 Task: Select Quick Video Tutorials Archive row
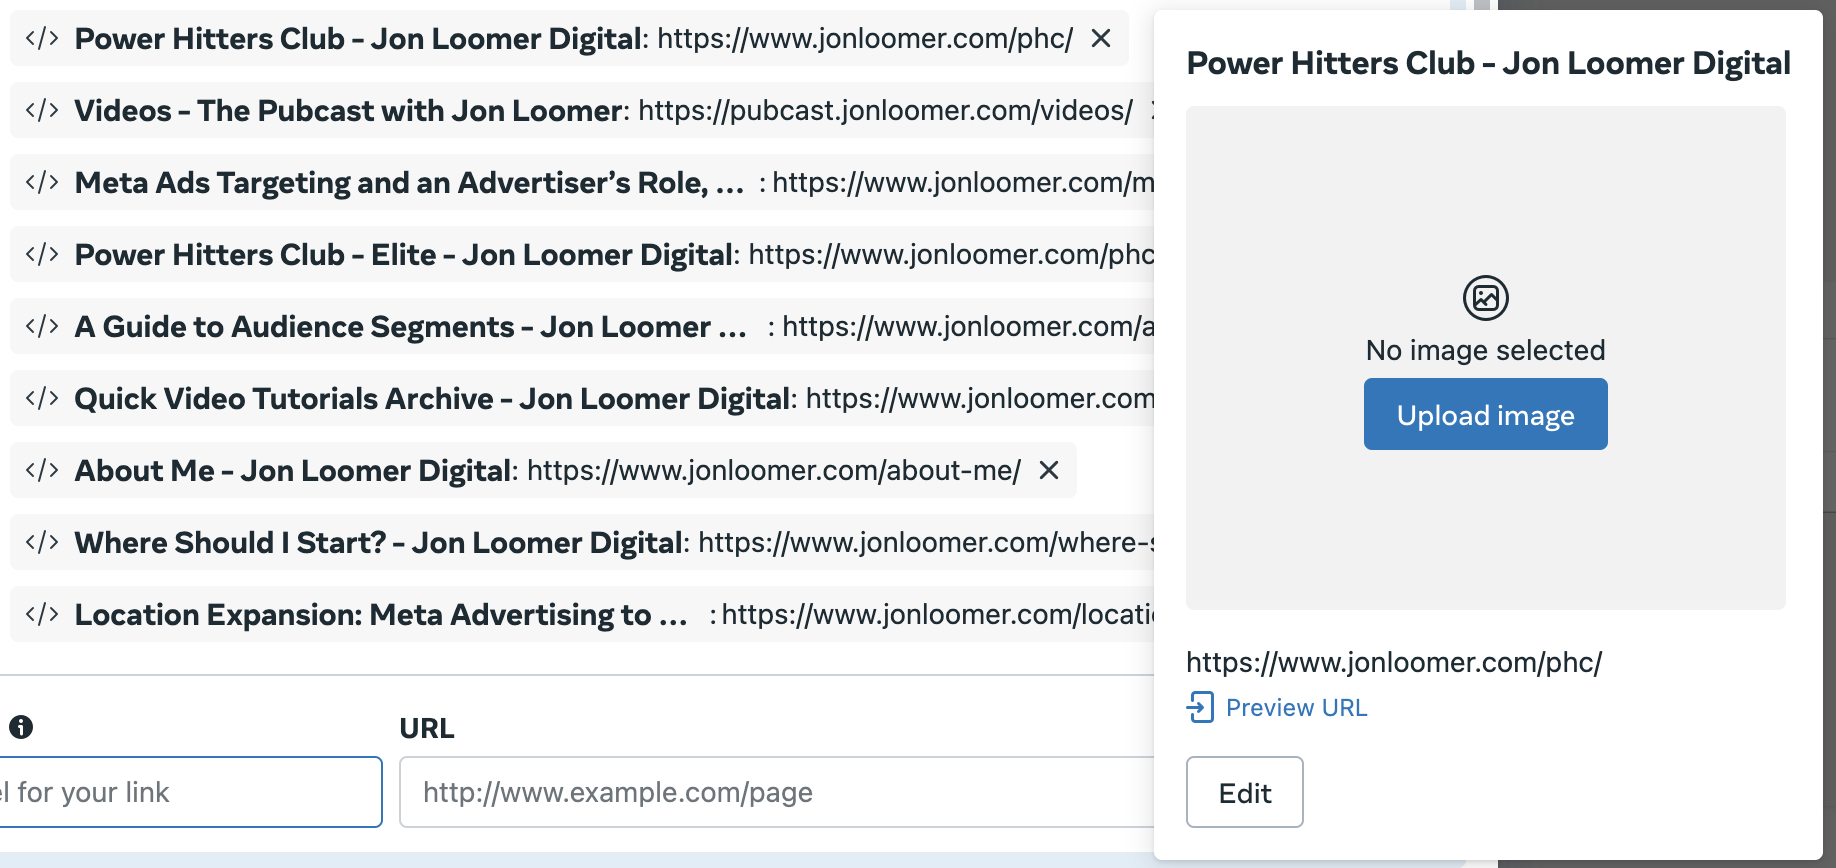tap(582, 398)
